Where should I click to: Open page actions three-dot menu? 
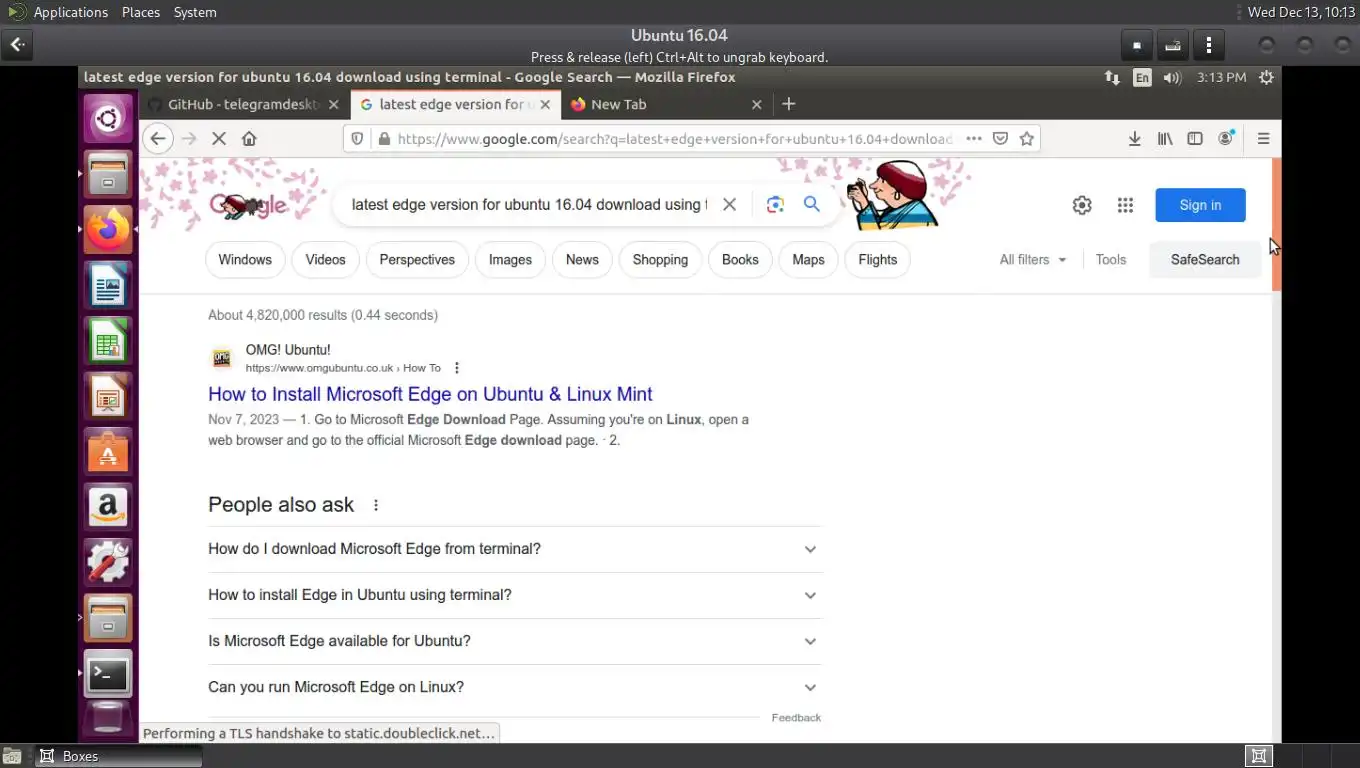(973, 139)
